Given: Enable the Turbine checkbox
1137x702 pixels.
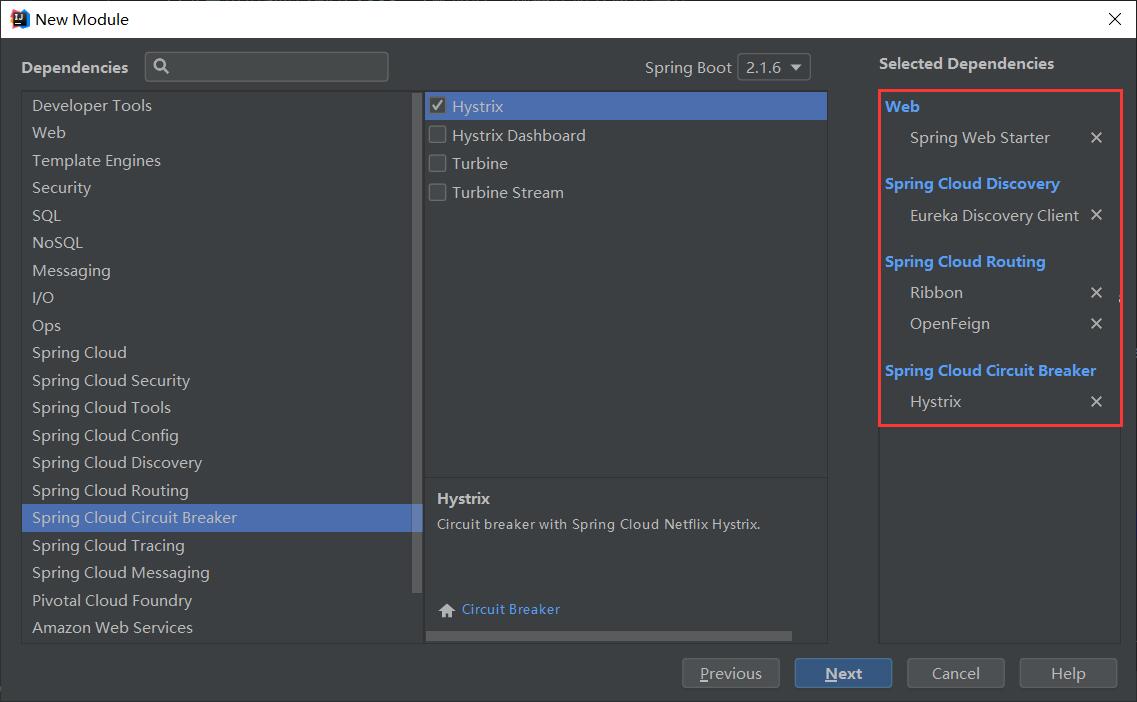Looking at the screenshot, I should pyautogui.click(x=437, y=163).
